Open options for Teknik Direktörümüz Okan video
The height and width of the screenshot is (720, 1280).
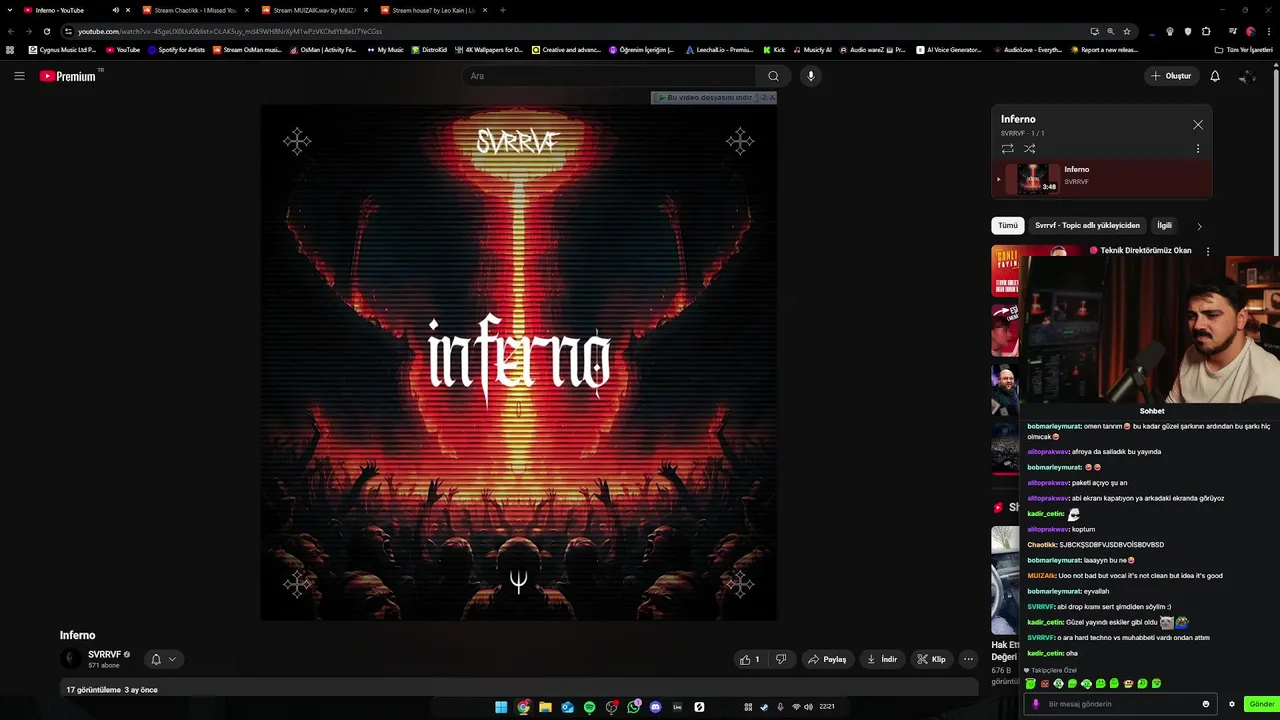(x=1208, y=251)
